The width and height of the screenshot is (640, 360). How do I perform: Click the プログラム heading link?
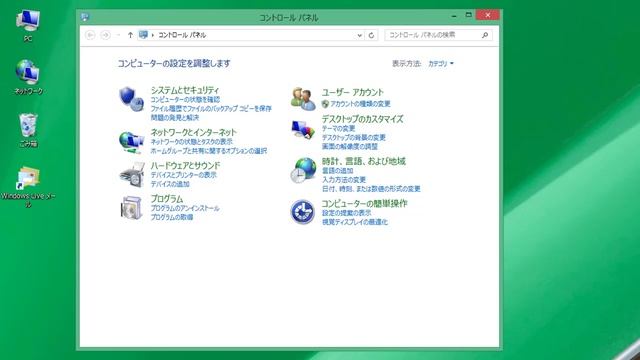tap(167, 199)
